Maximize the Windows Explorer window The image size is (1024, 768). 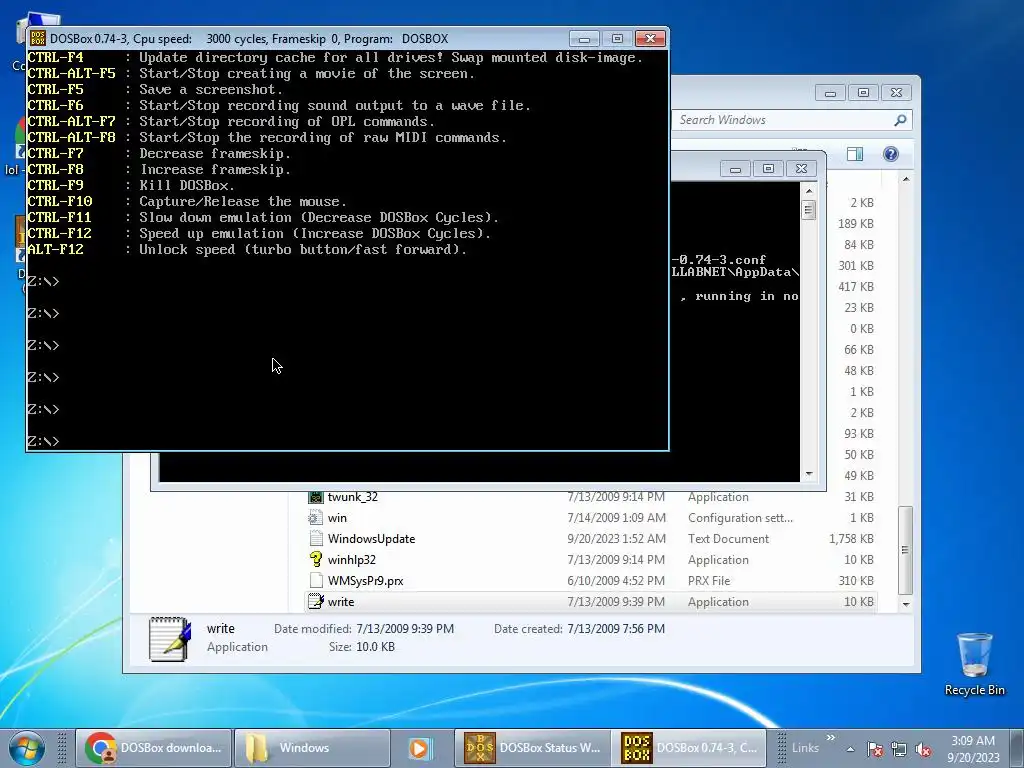click(863, 93)
